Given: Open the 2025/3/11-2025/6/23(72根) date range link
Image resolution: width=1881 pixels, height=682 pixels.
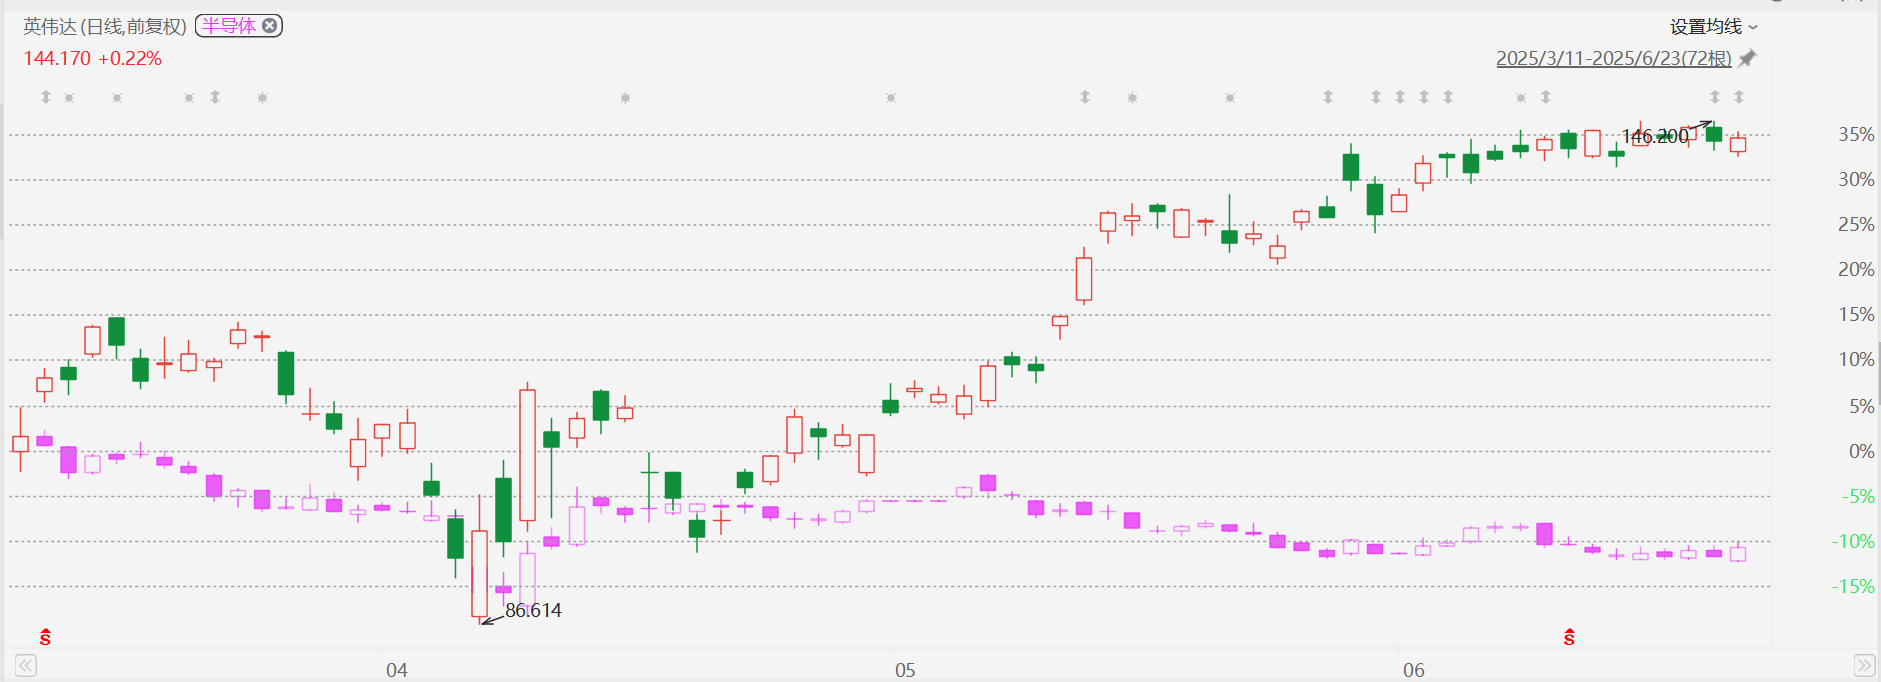Looking at the screenshot, I should pos(1613,59).
